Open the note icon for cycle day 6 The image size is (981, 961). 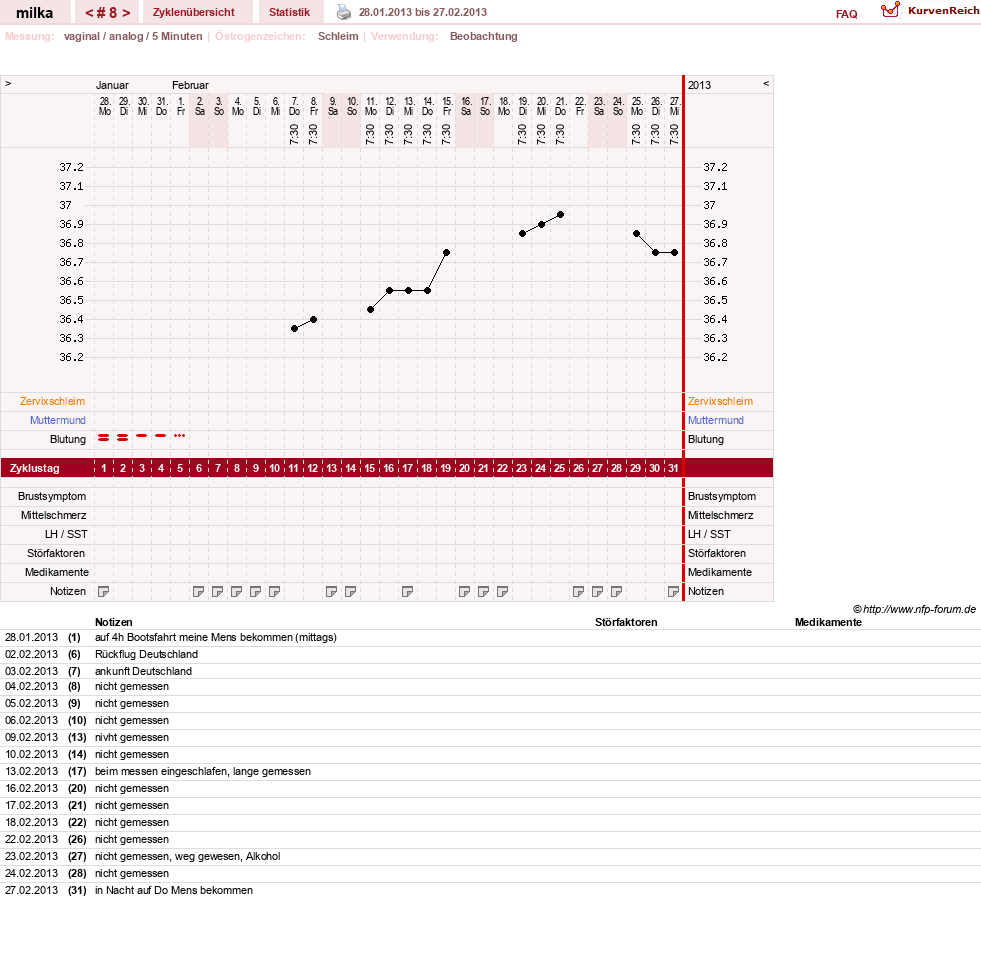tap(198, 591)
